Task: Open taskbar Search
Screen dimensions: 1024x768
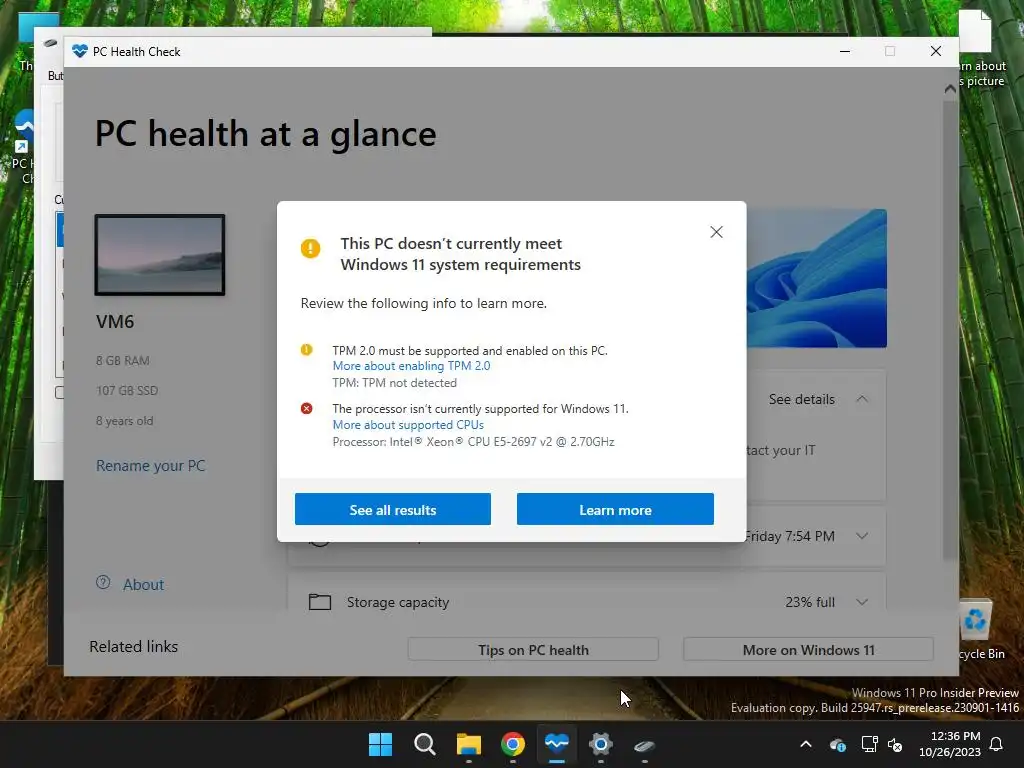Action: (x=424, y=744)
